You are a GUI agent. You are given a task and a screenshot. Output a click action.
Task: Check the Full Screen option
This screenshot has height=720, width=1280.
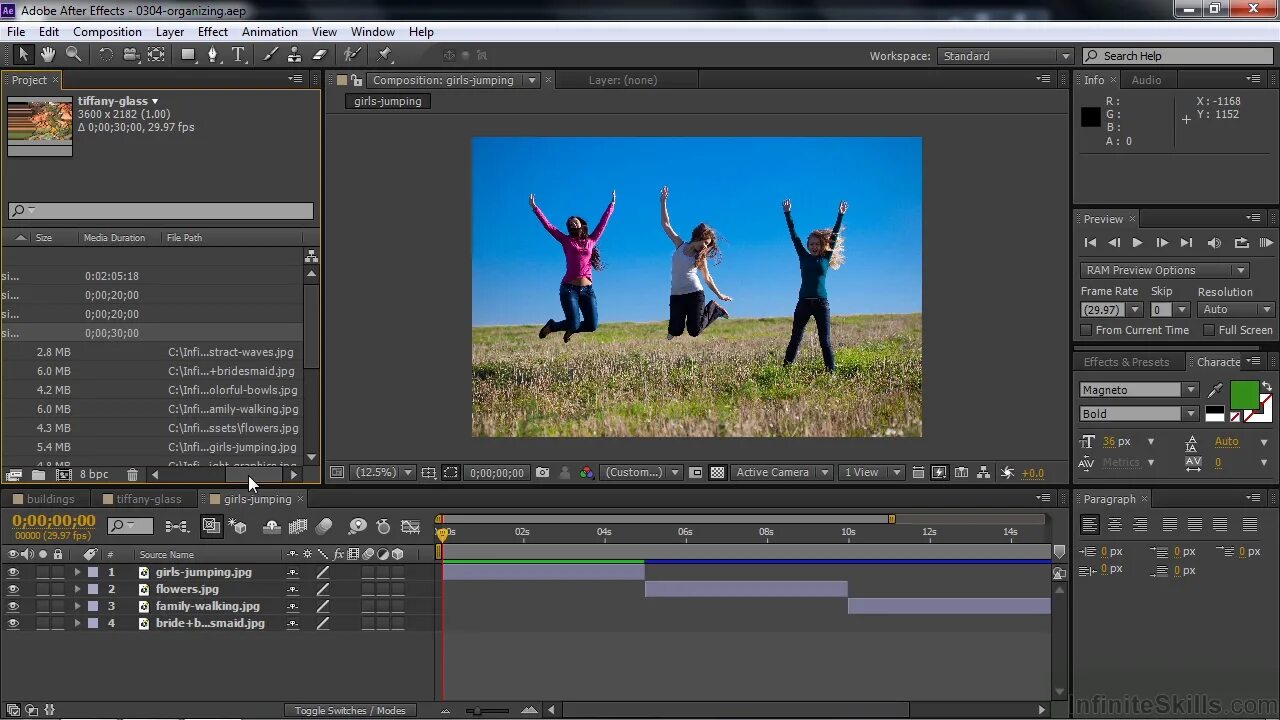point(1209,330)
